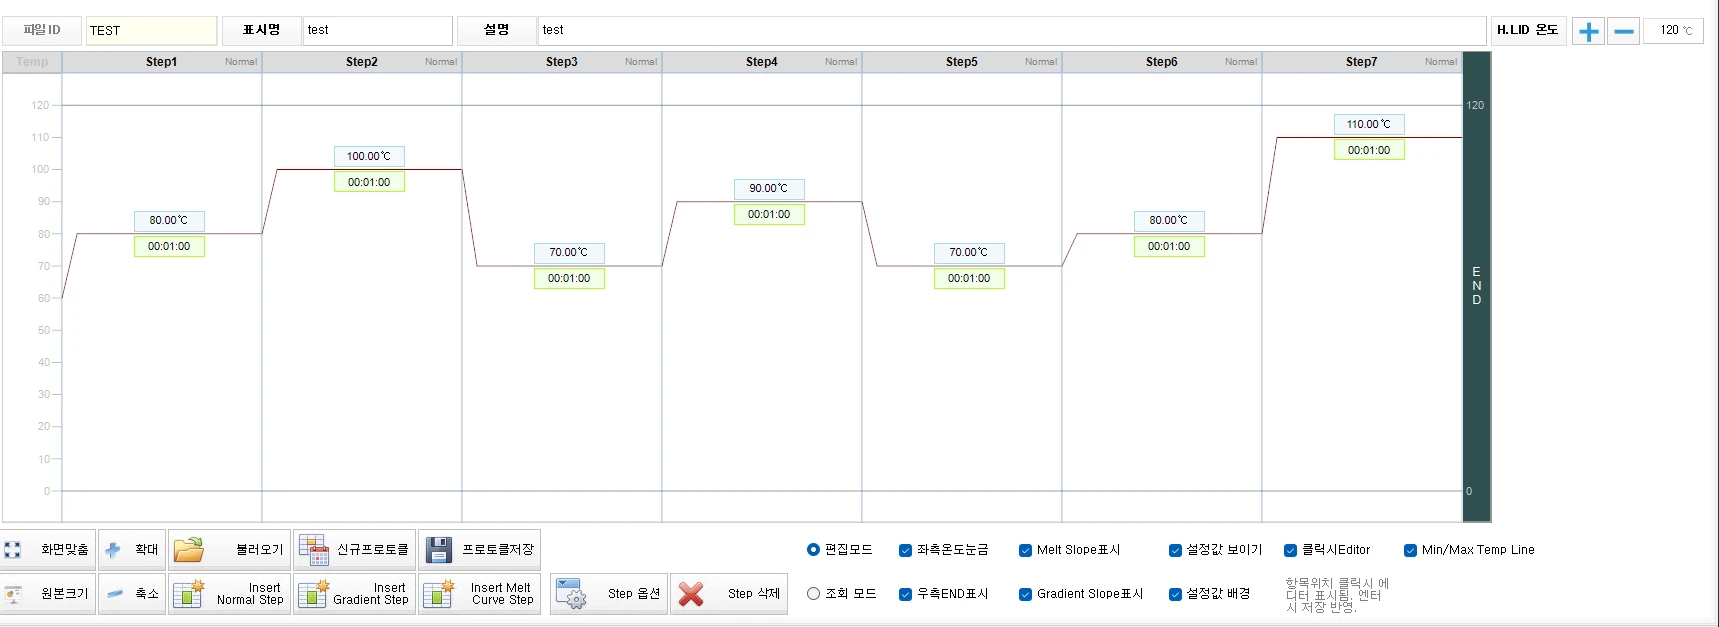Viewport: 1719px width, 627px height.
Task: Click the Insert Normal Step icon
Action: [189, 594]
